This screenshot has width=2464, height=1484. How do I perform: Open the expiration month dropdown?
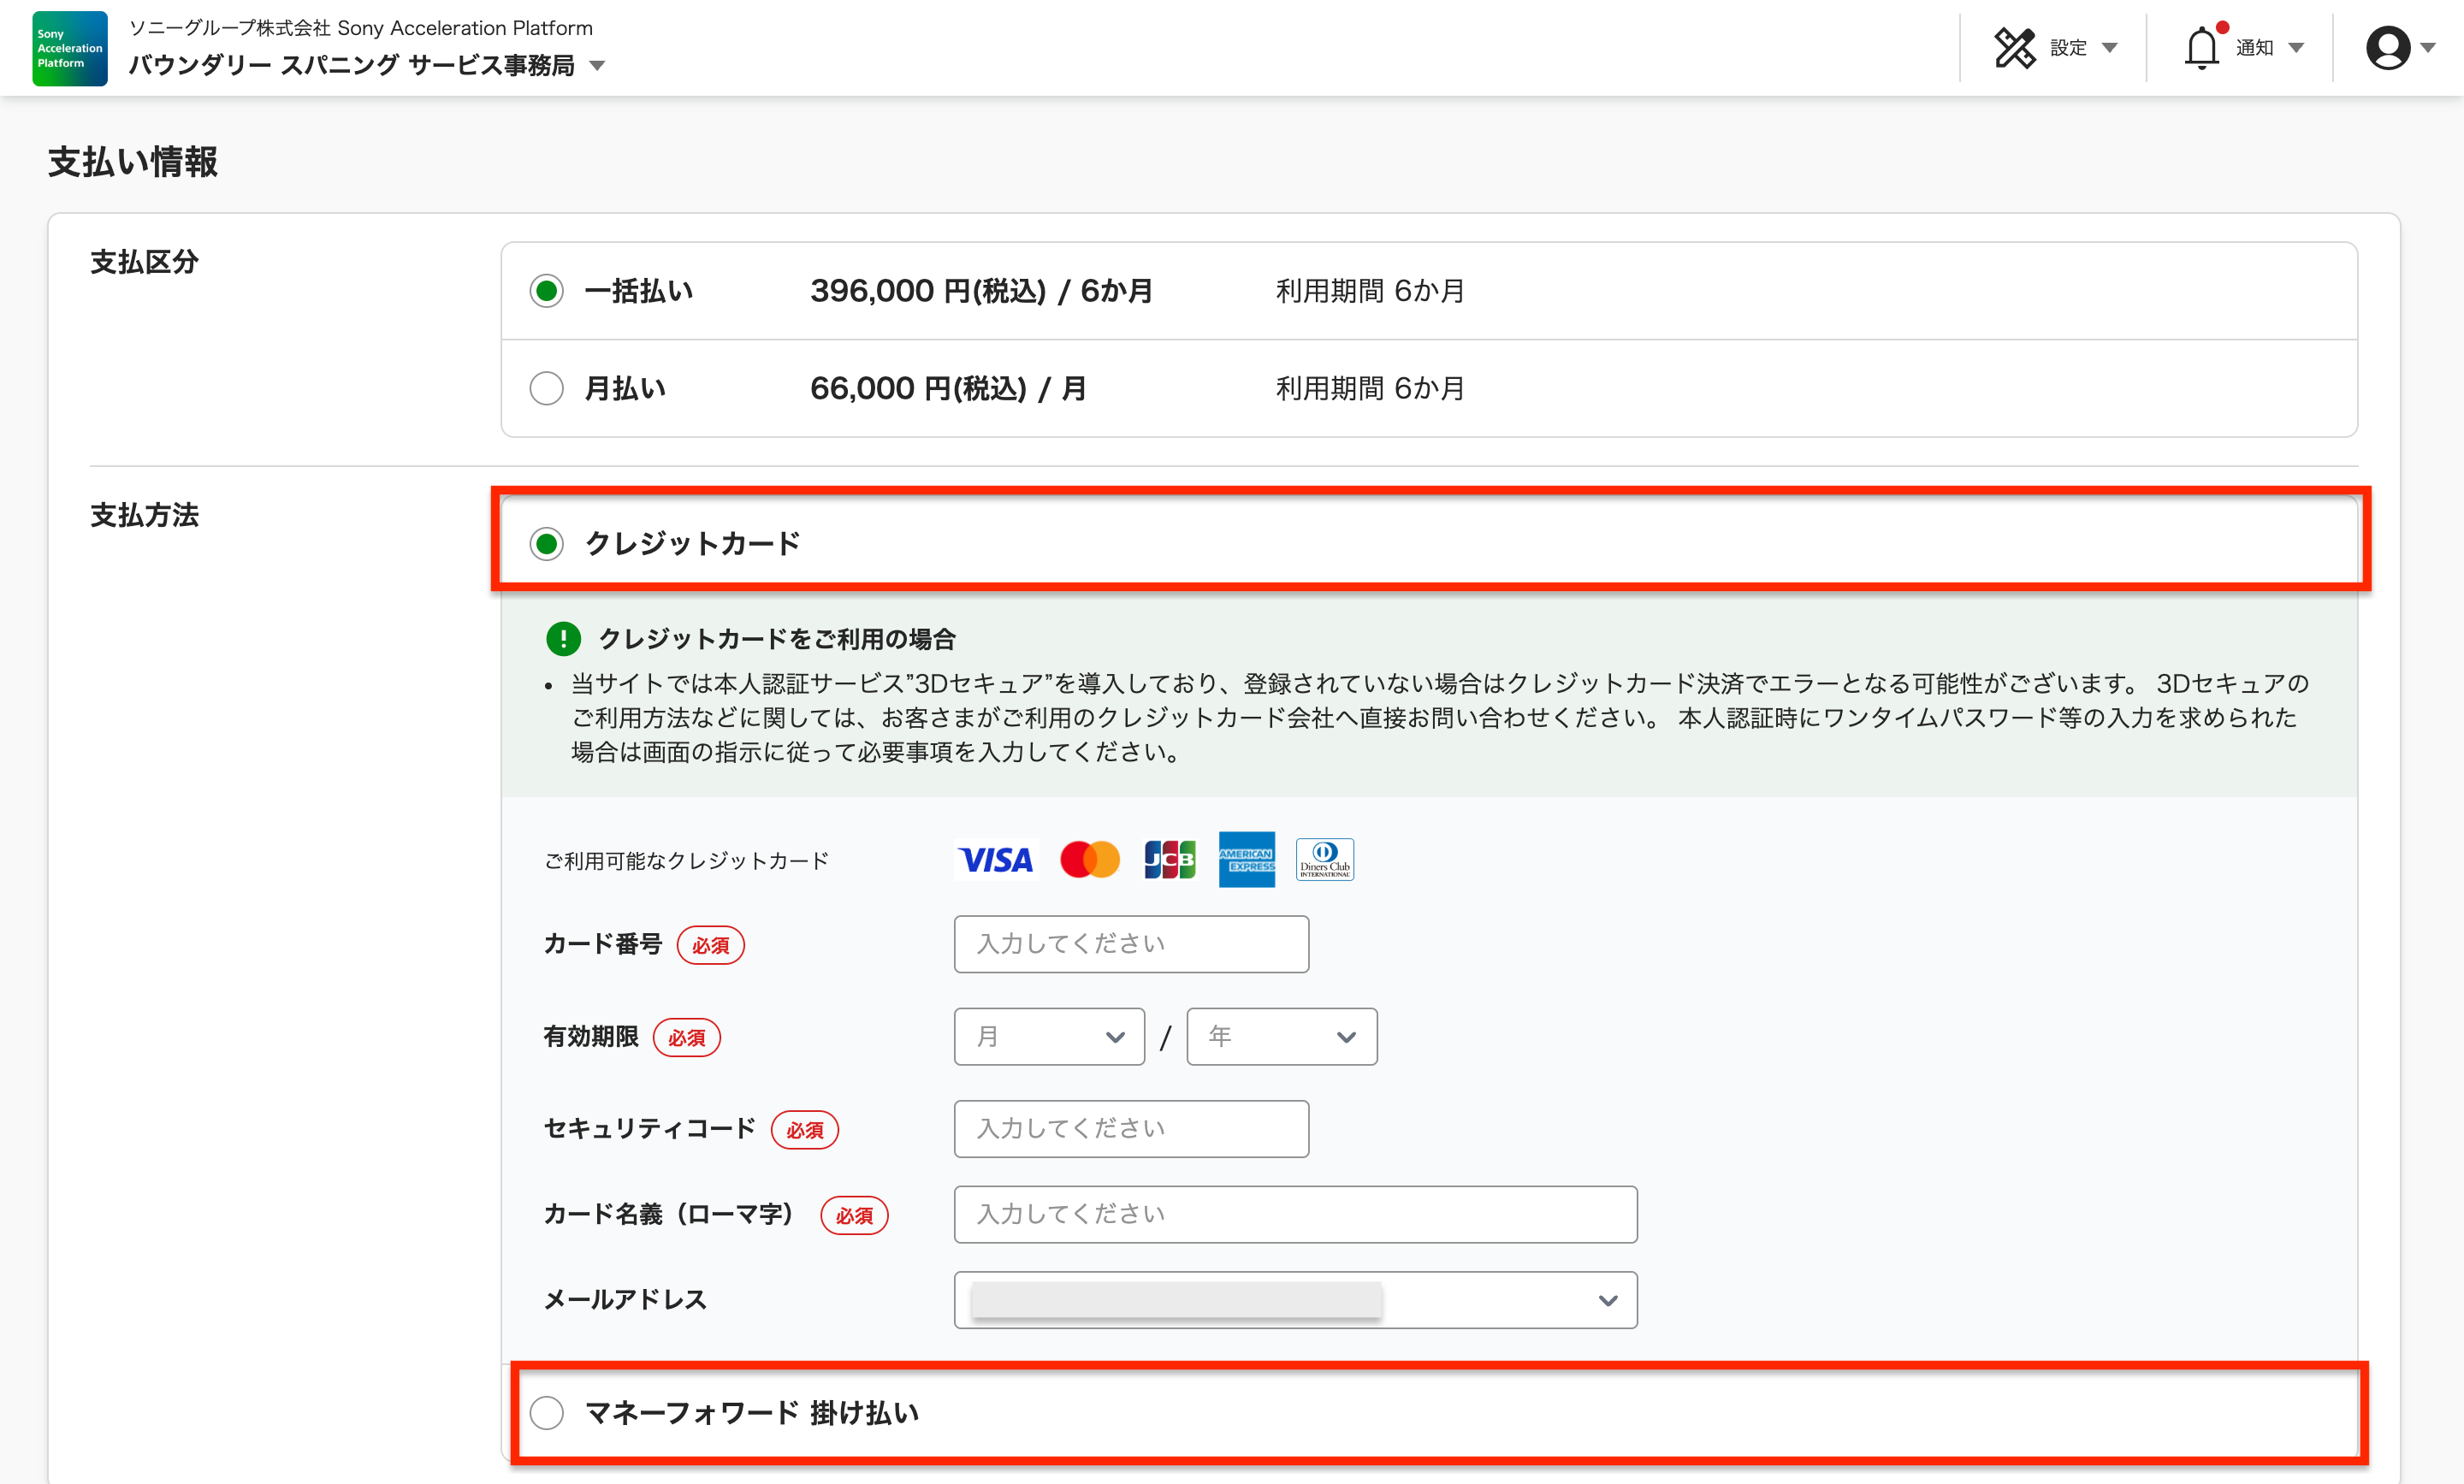tap(1049, 1036)
